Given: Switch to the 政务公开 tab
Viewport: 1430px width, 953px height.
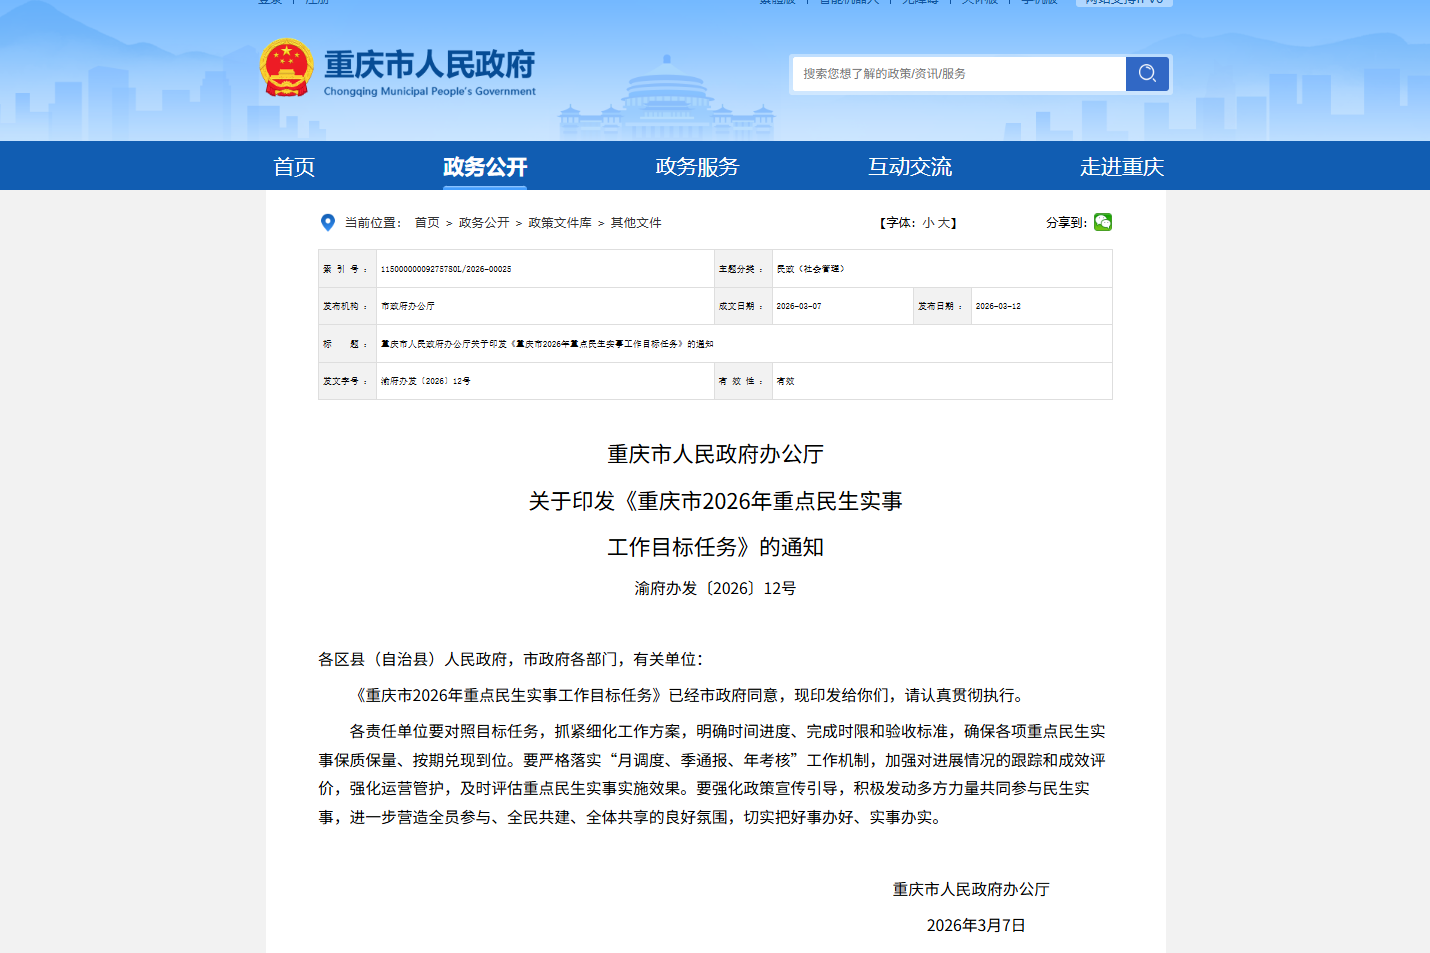Looking at the screenshot, I should click(x=485, y=166).
